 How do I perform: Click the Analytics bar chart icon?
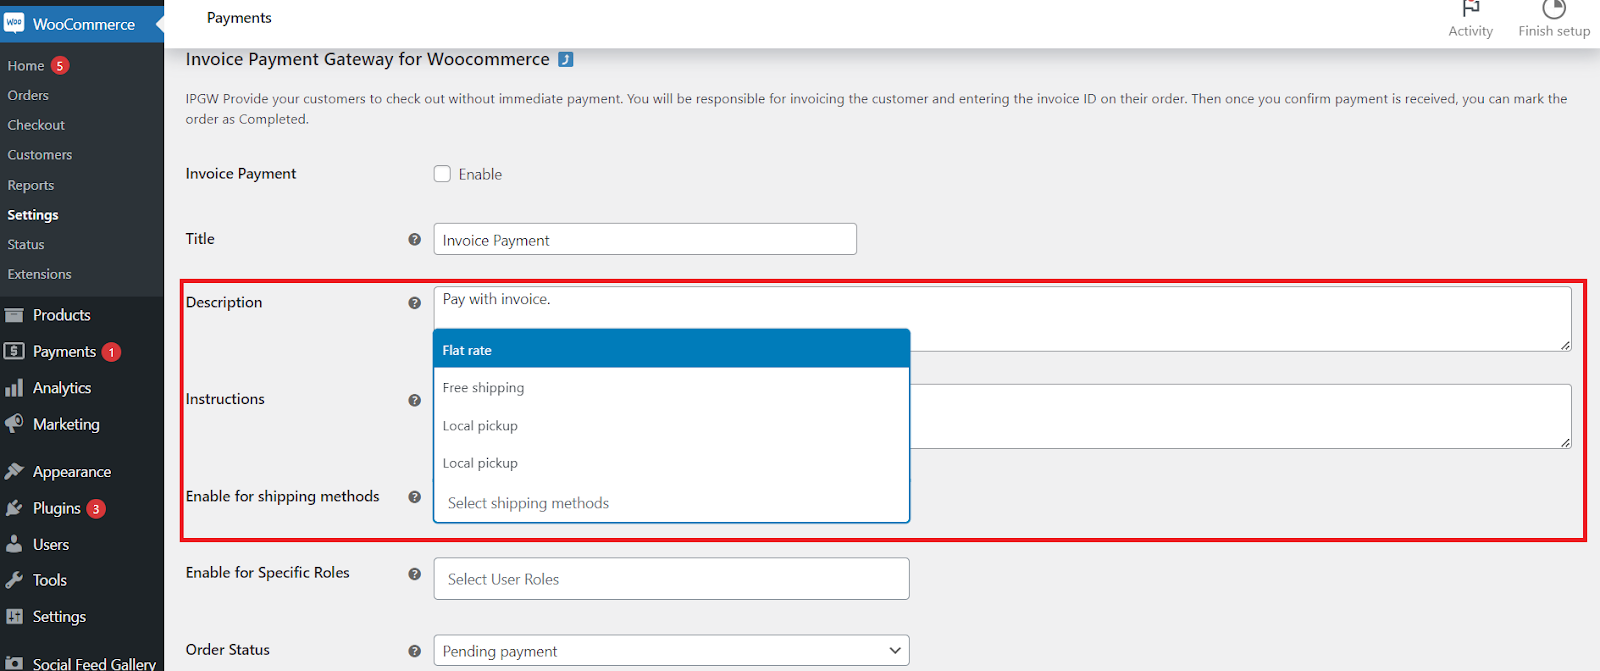tap(14, 388)
